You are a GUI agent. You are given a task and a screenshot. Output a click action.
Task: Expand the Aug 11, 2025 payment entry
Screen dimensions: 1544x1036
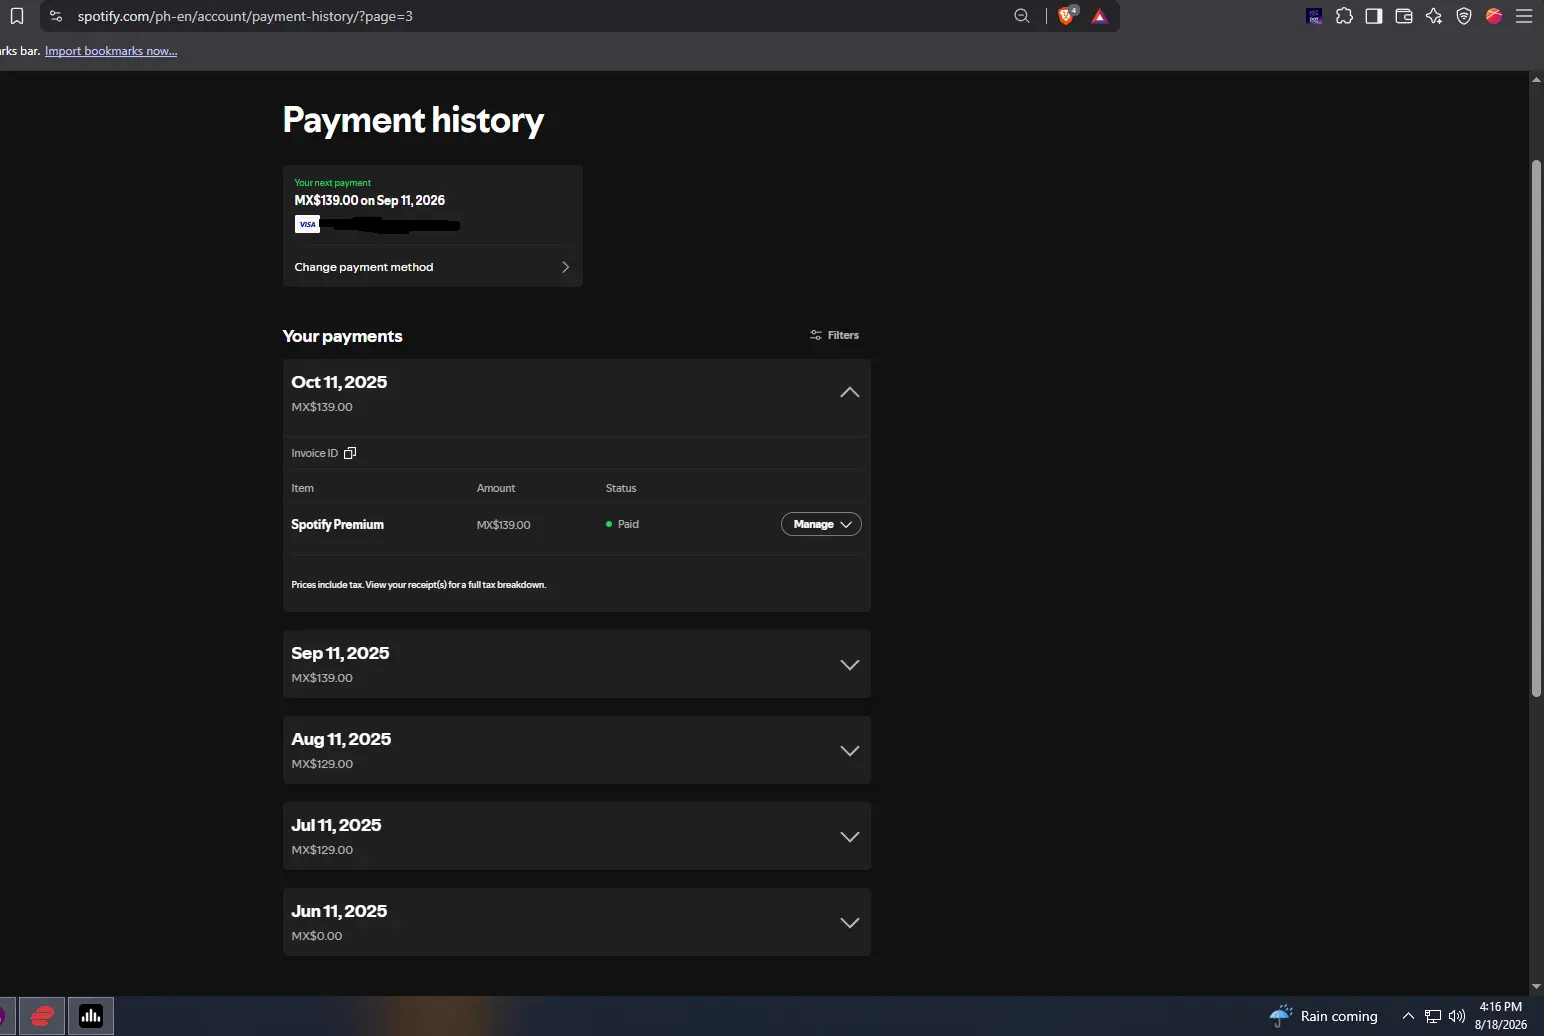pyautogui.click(x=849, y=751)
